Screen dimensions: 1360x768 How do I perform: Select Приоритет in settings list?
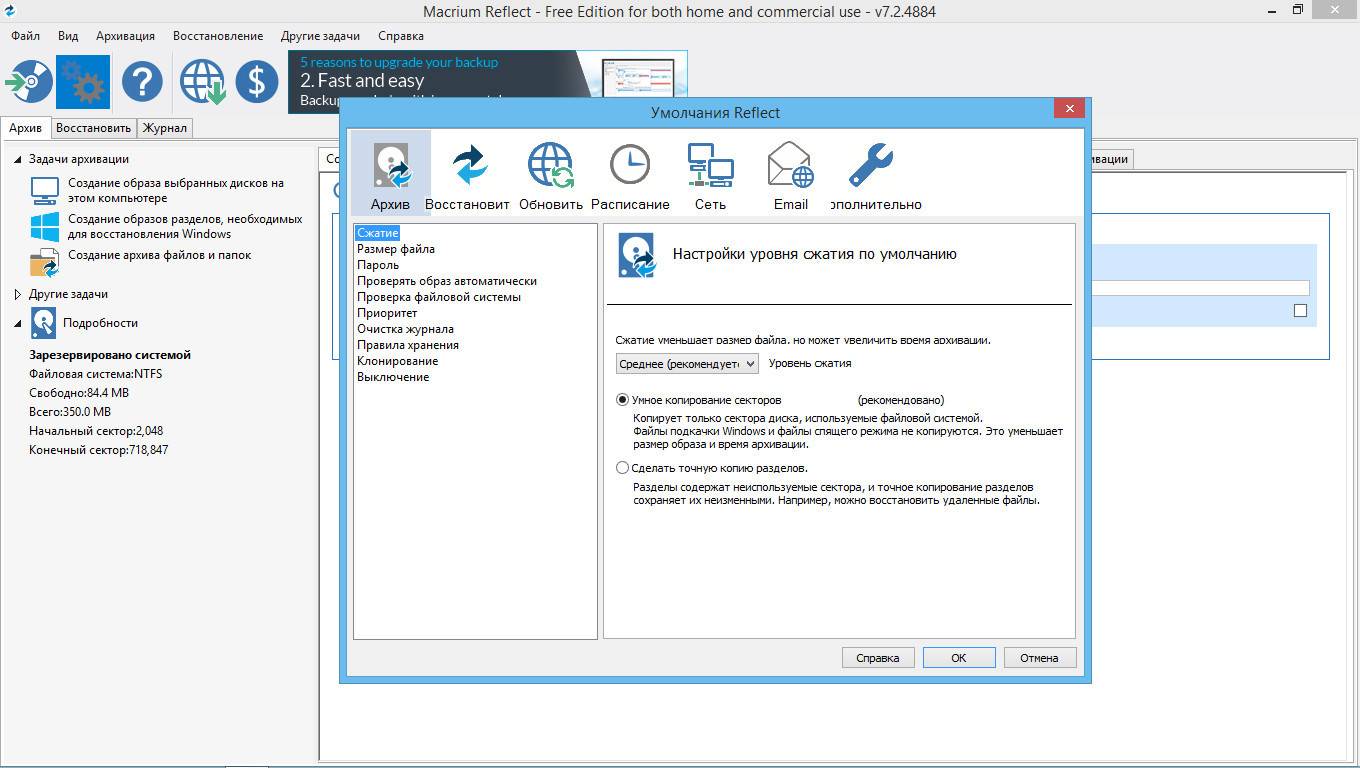tap(387, 313)
